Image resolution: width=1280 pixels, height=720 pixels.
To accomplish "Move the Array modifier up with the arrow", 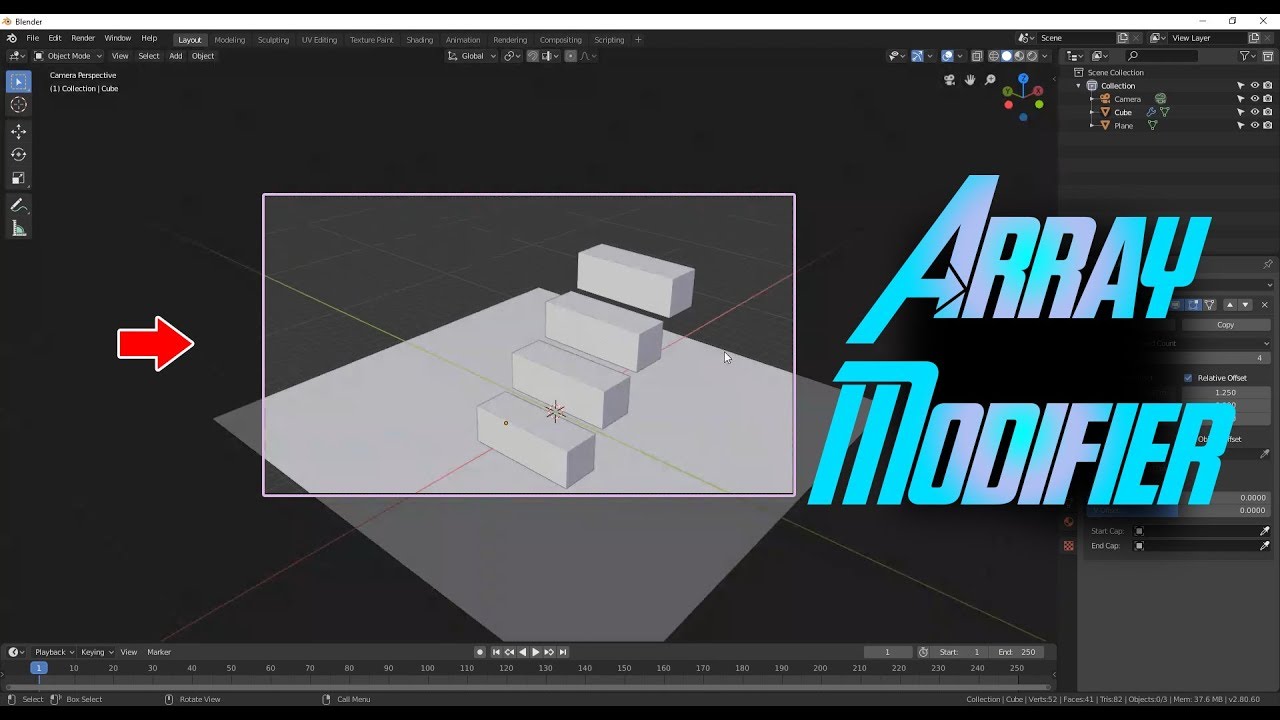I will tap(1230, 305).
